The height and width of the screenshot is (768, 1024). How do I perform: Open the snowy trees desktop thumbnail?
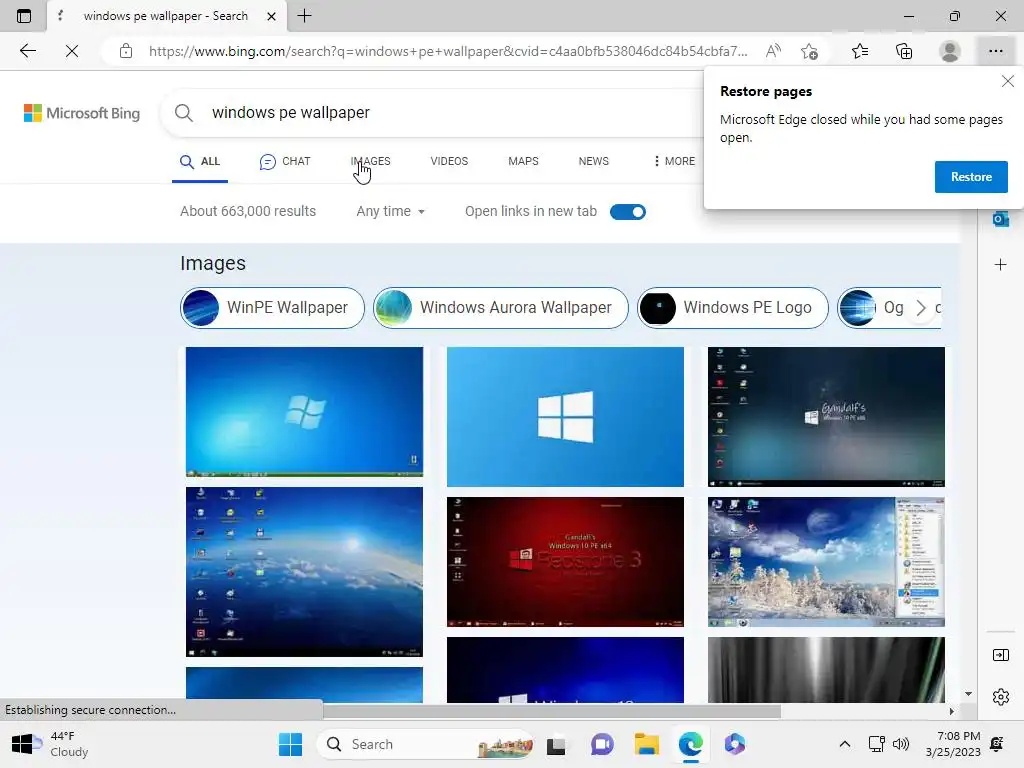[x=826, y=562]
